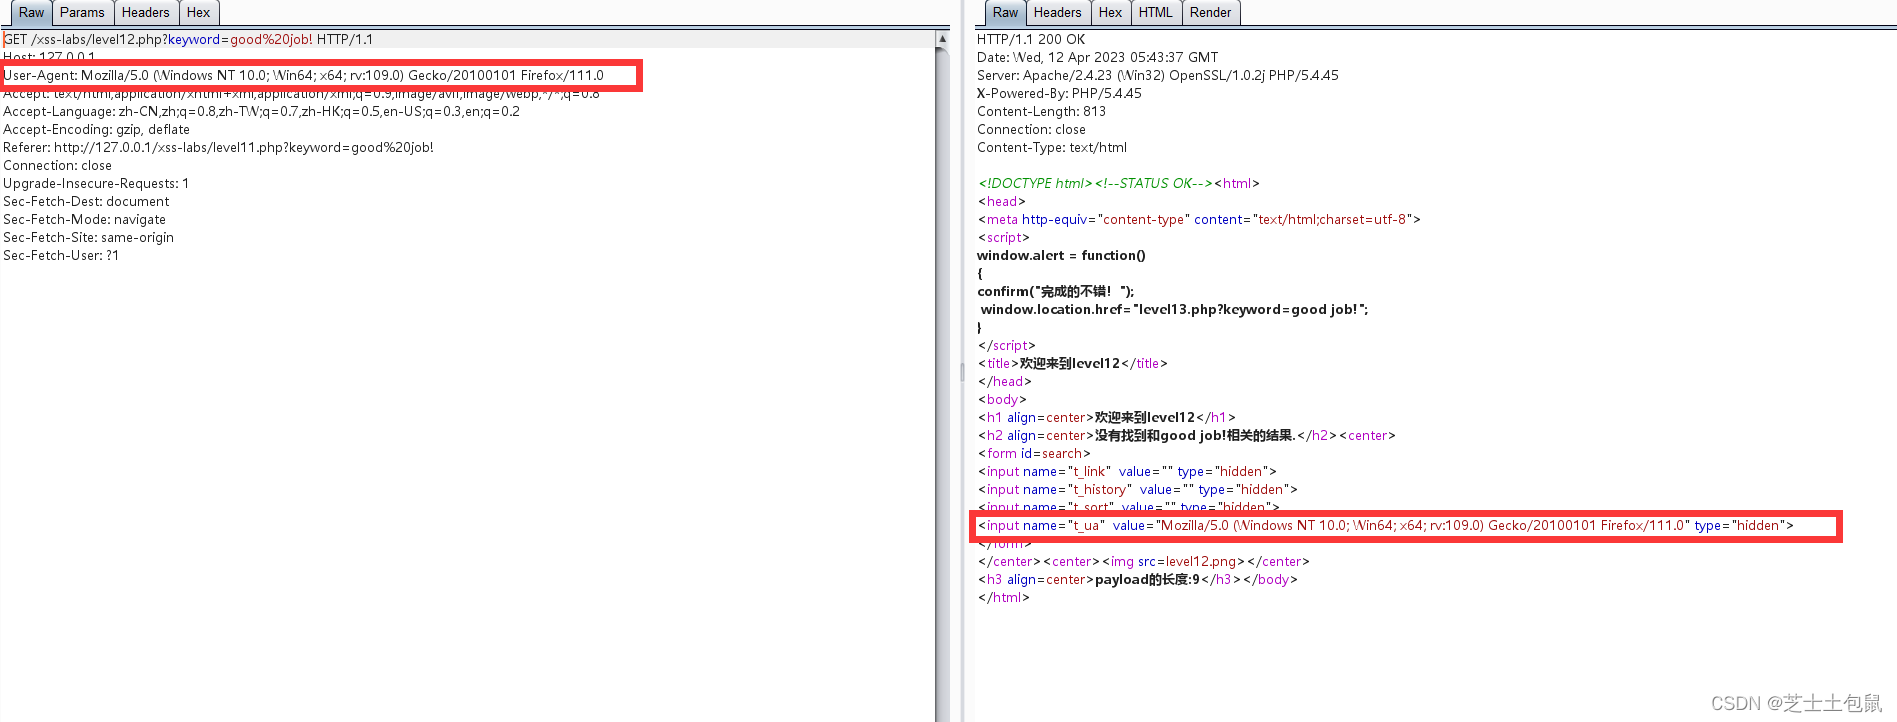Screen dimensions: 1897x722
Task: Click the User-Agent request header line
Action: tap(304, 76)
